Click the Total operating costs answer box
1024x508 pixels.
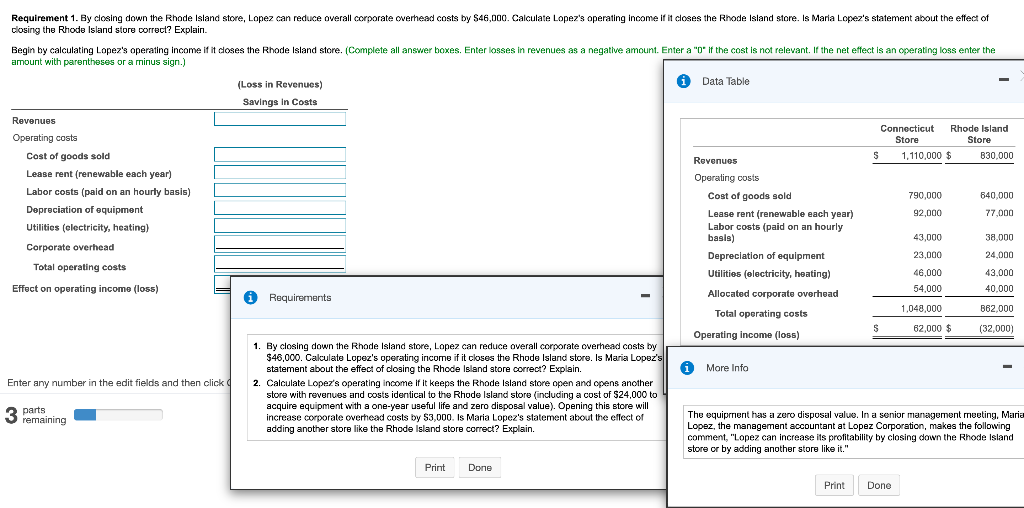[280, 264]
